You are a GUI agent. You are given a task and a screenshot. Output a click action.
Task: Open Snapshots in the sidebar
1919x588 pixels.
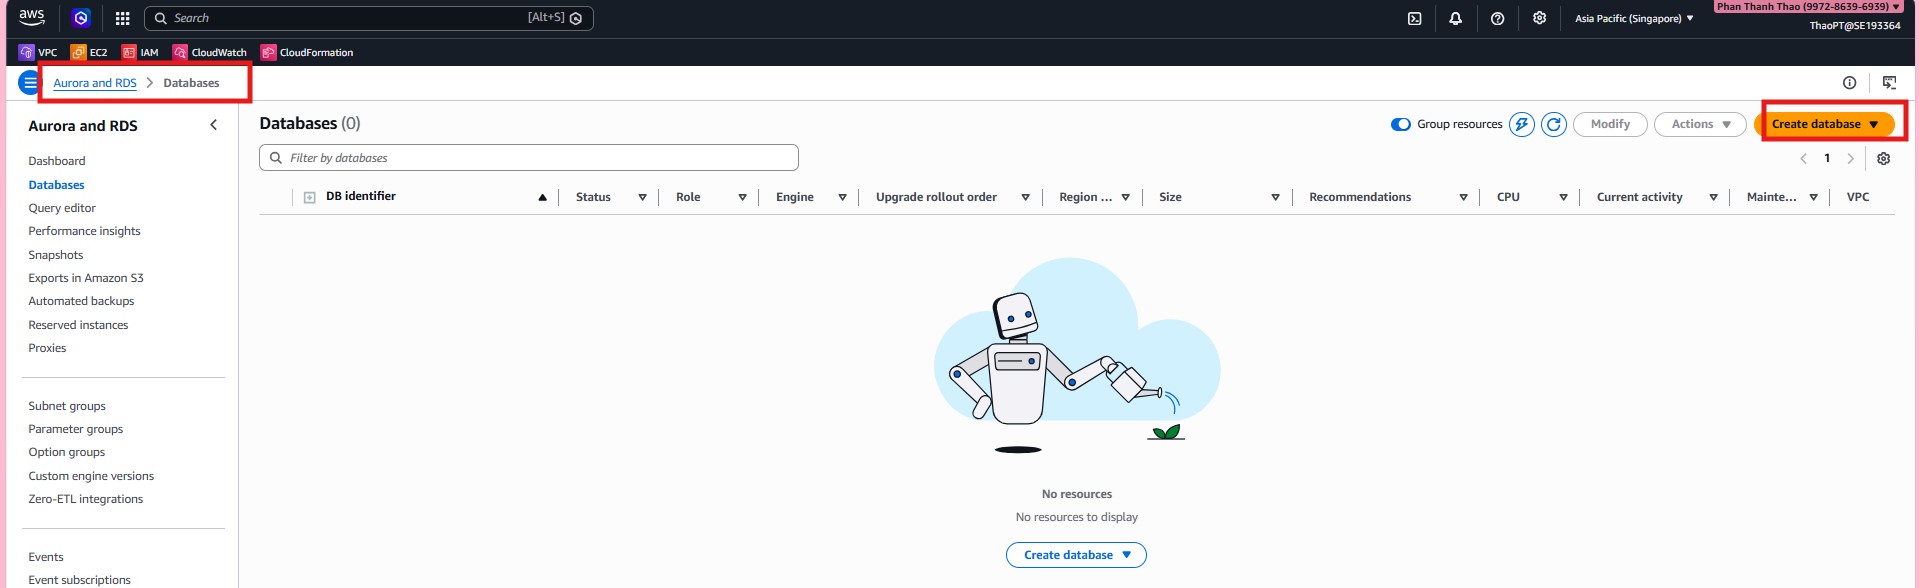[56, 255]
